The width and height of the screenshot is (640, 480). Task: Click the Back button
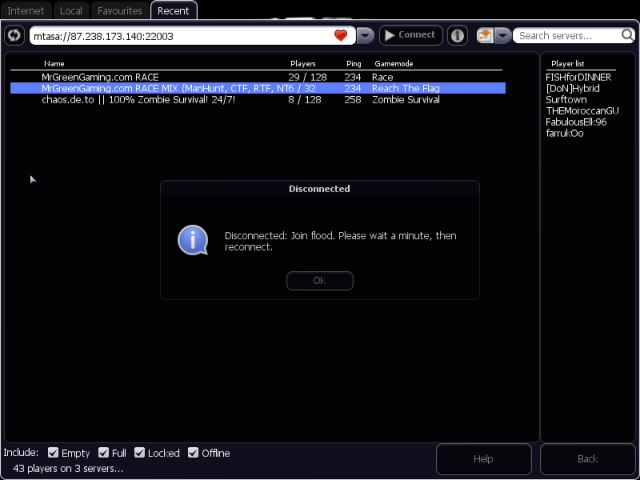tap(588, 459)
